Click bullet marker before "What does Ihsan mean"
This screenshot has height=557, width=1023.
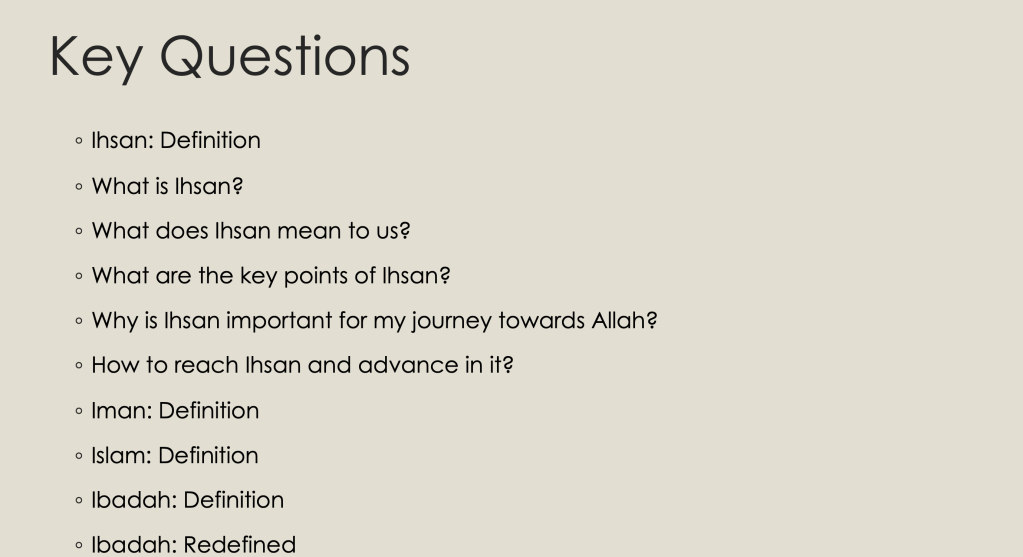79,232
